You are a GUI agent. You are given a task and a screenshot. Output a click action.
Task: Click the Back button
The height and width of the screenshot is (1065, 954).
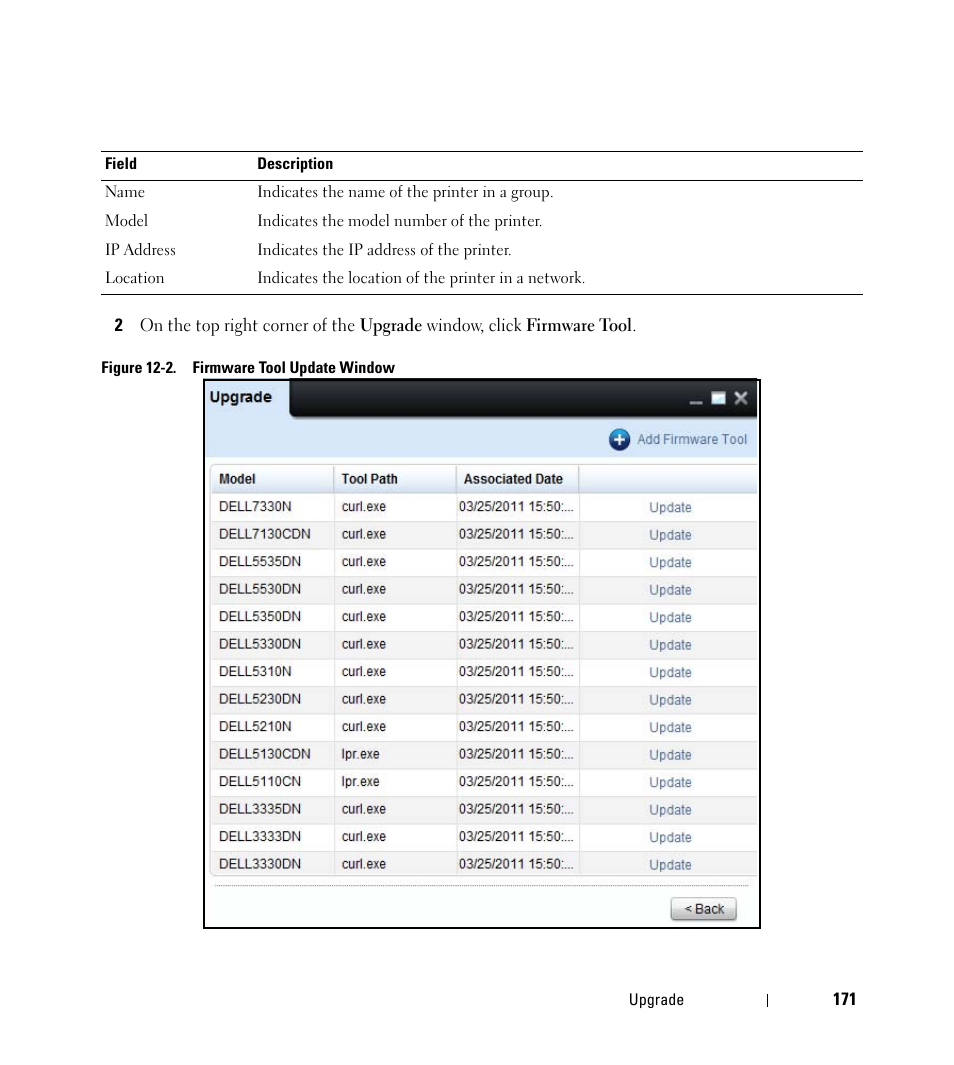703,909
